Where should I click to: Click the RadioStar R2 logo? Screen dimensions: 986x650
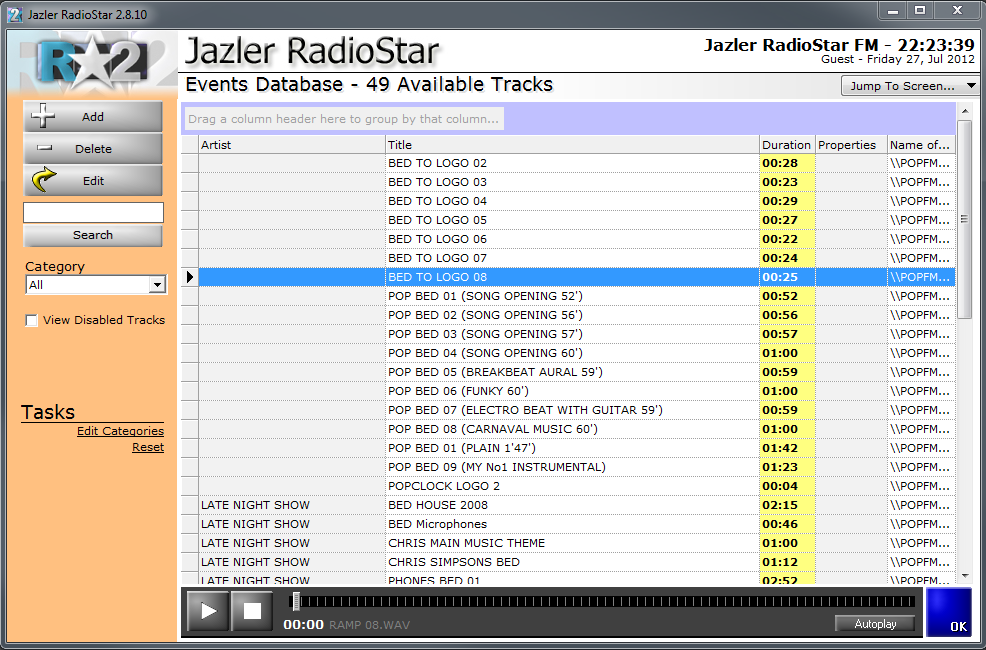click(x=92, y=62)
